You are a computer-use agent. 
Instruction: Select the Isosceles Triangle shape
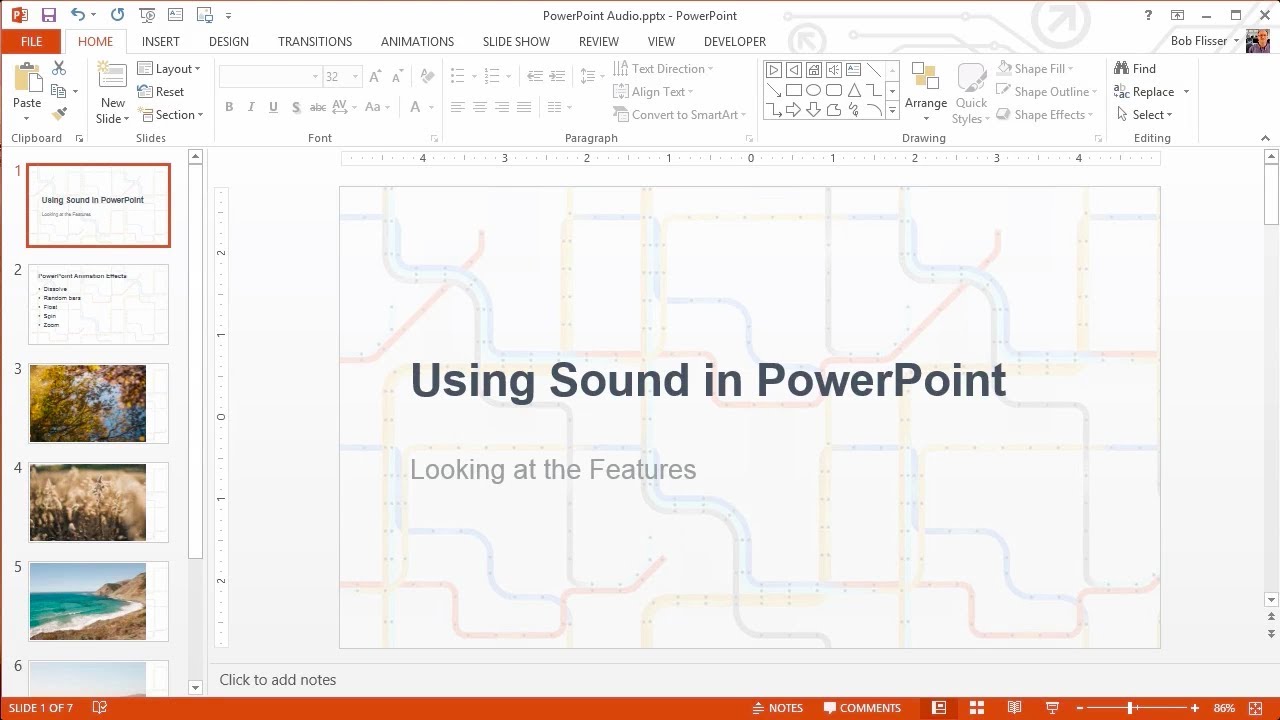pos(853,90)
